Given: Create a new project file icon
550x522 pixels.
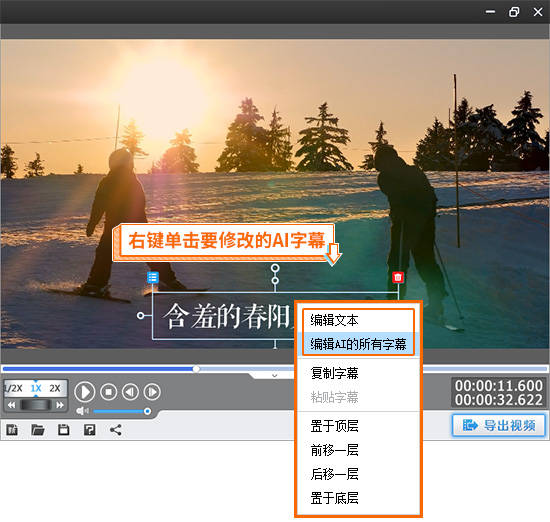Looking at the screenshot, I should [12, 430].
